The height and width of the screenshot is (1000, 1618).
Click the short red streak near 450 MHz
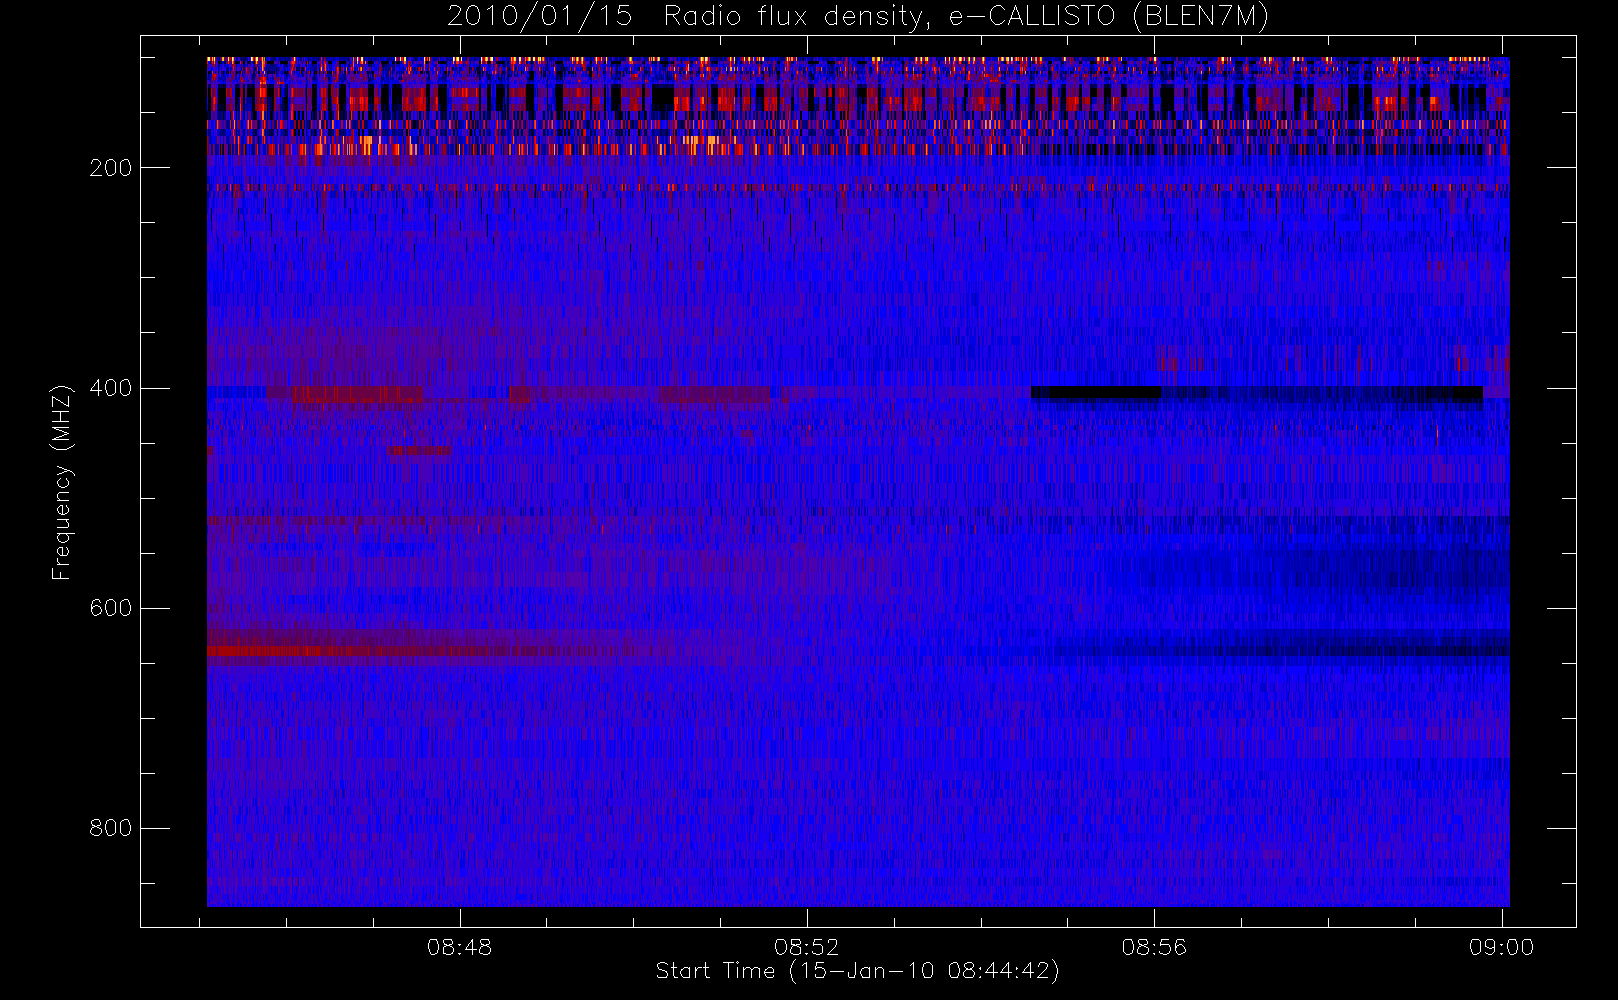419,451
